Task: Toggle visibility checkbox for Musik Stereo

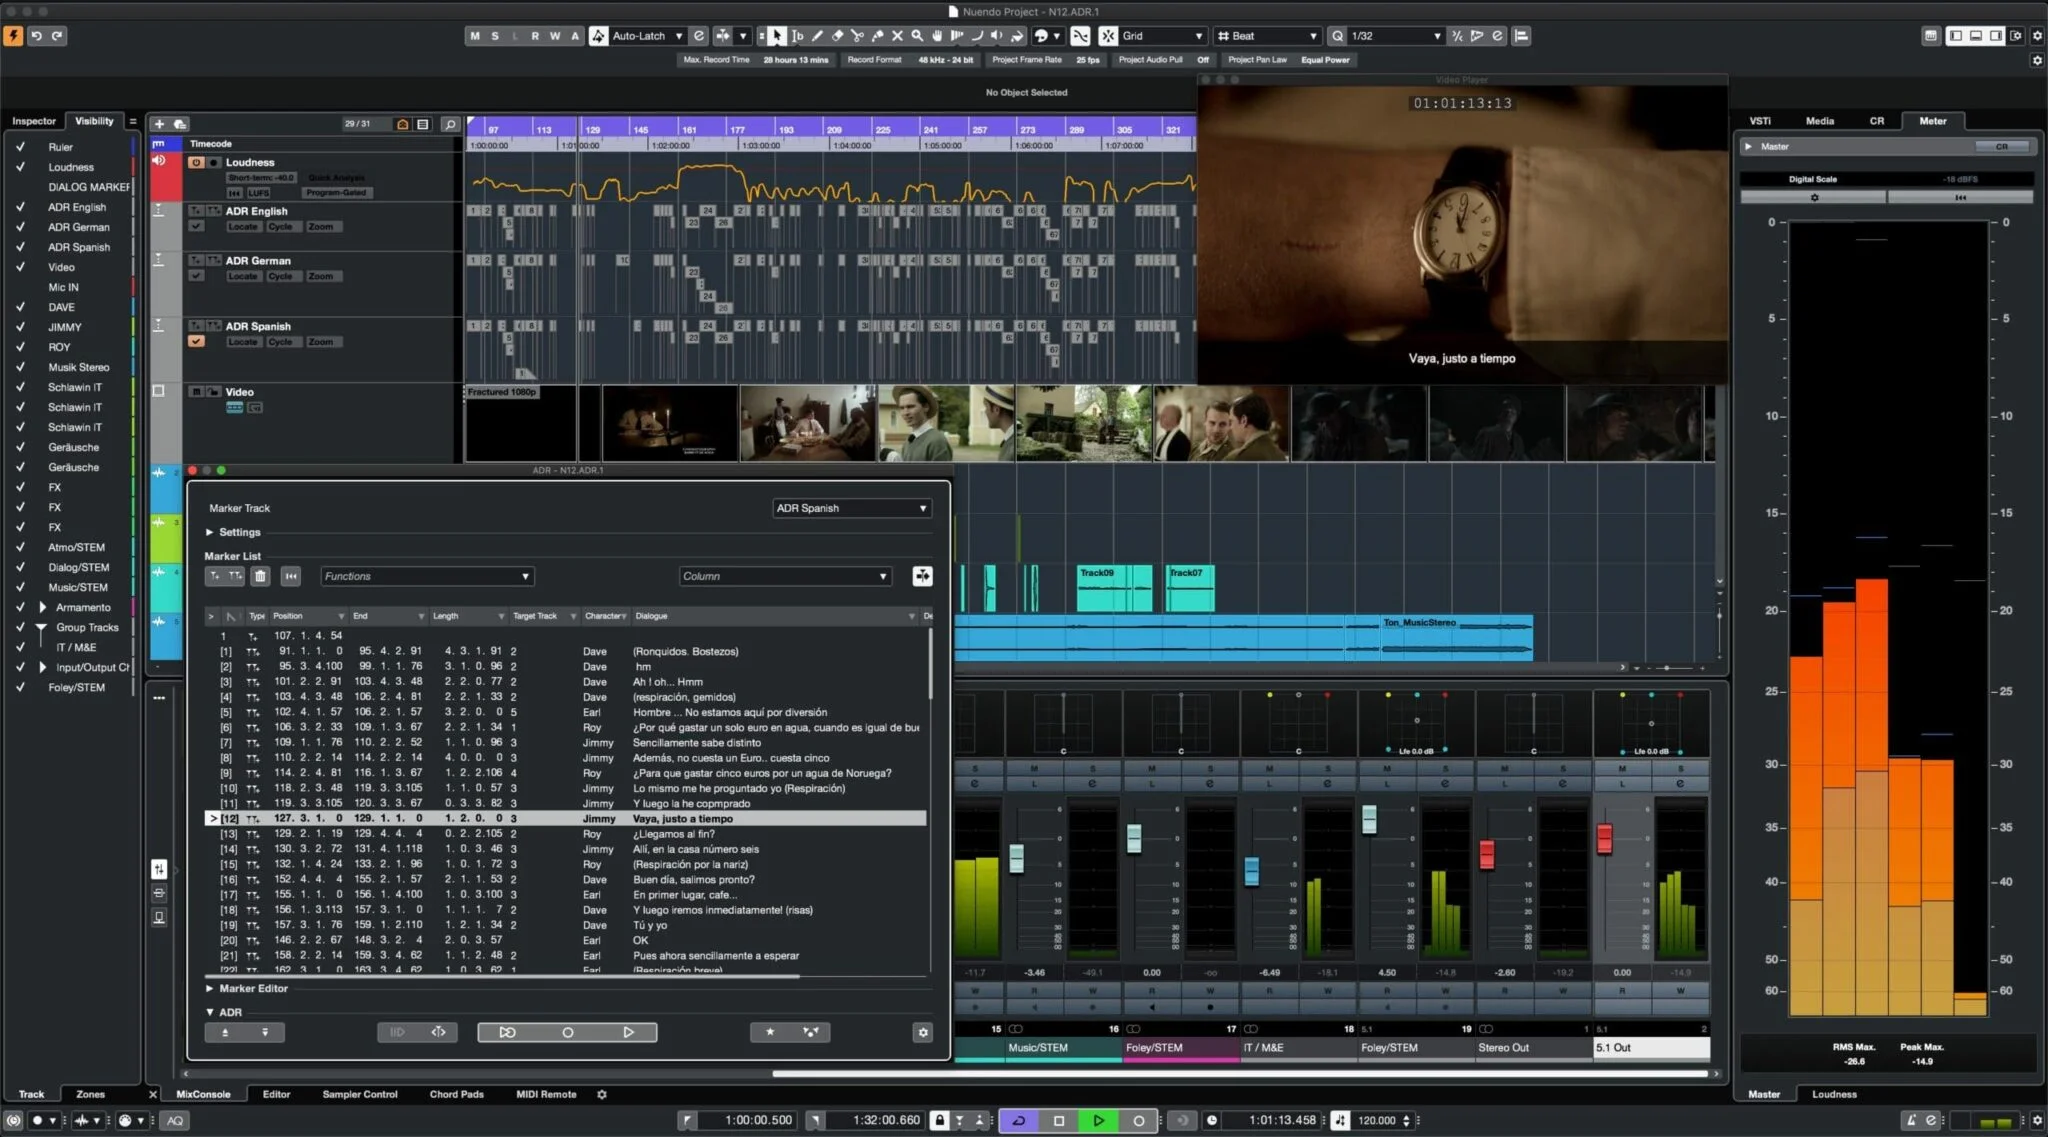Action: 20,367
